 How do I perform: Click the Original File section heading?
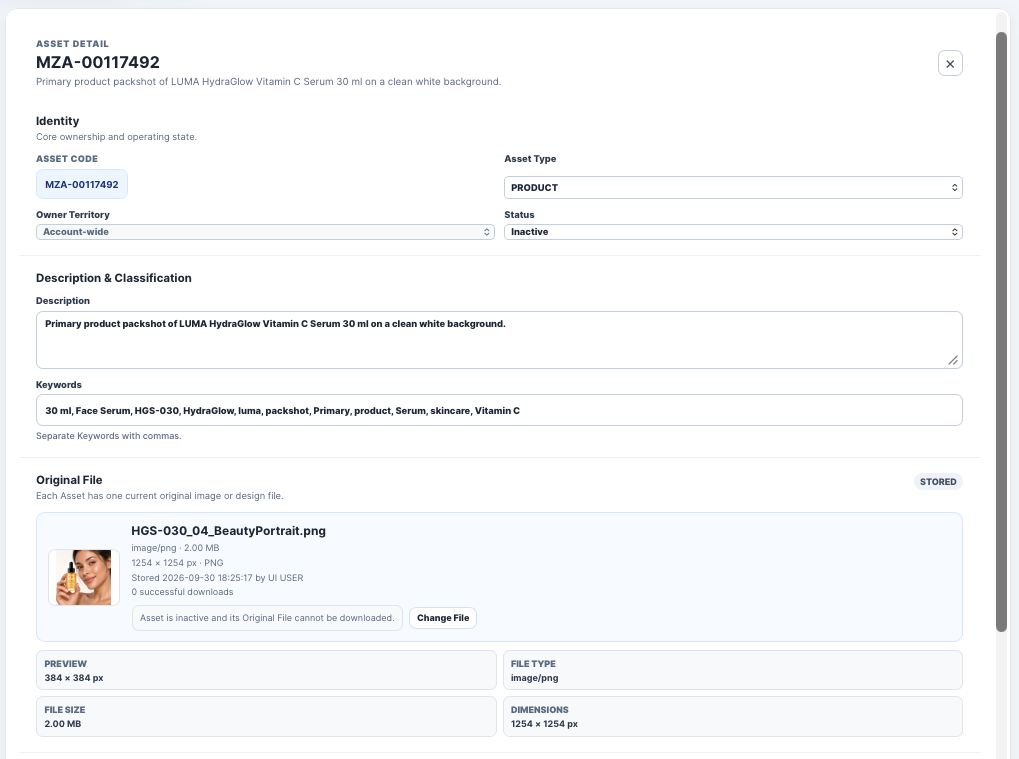70,480
